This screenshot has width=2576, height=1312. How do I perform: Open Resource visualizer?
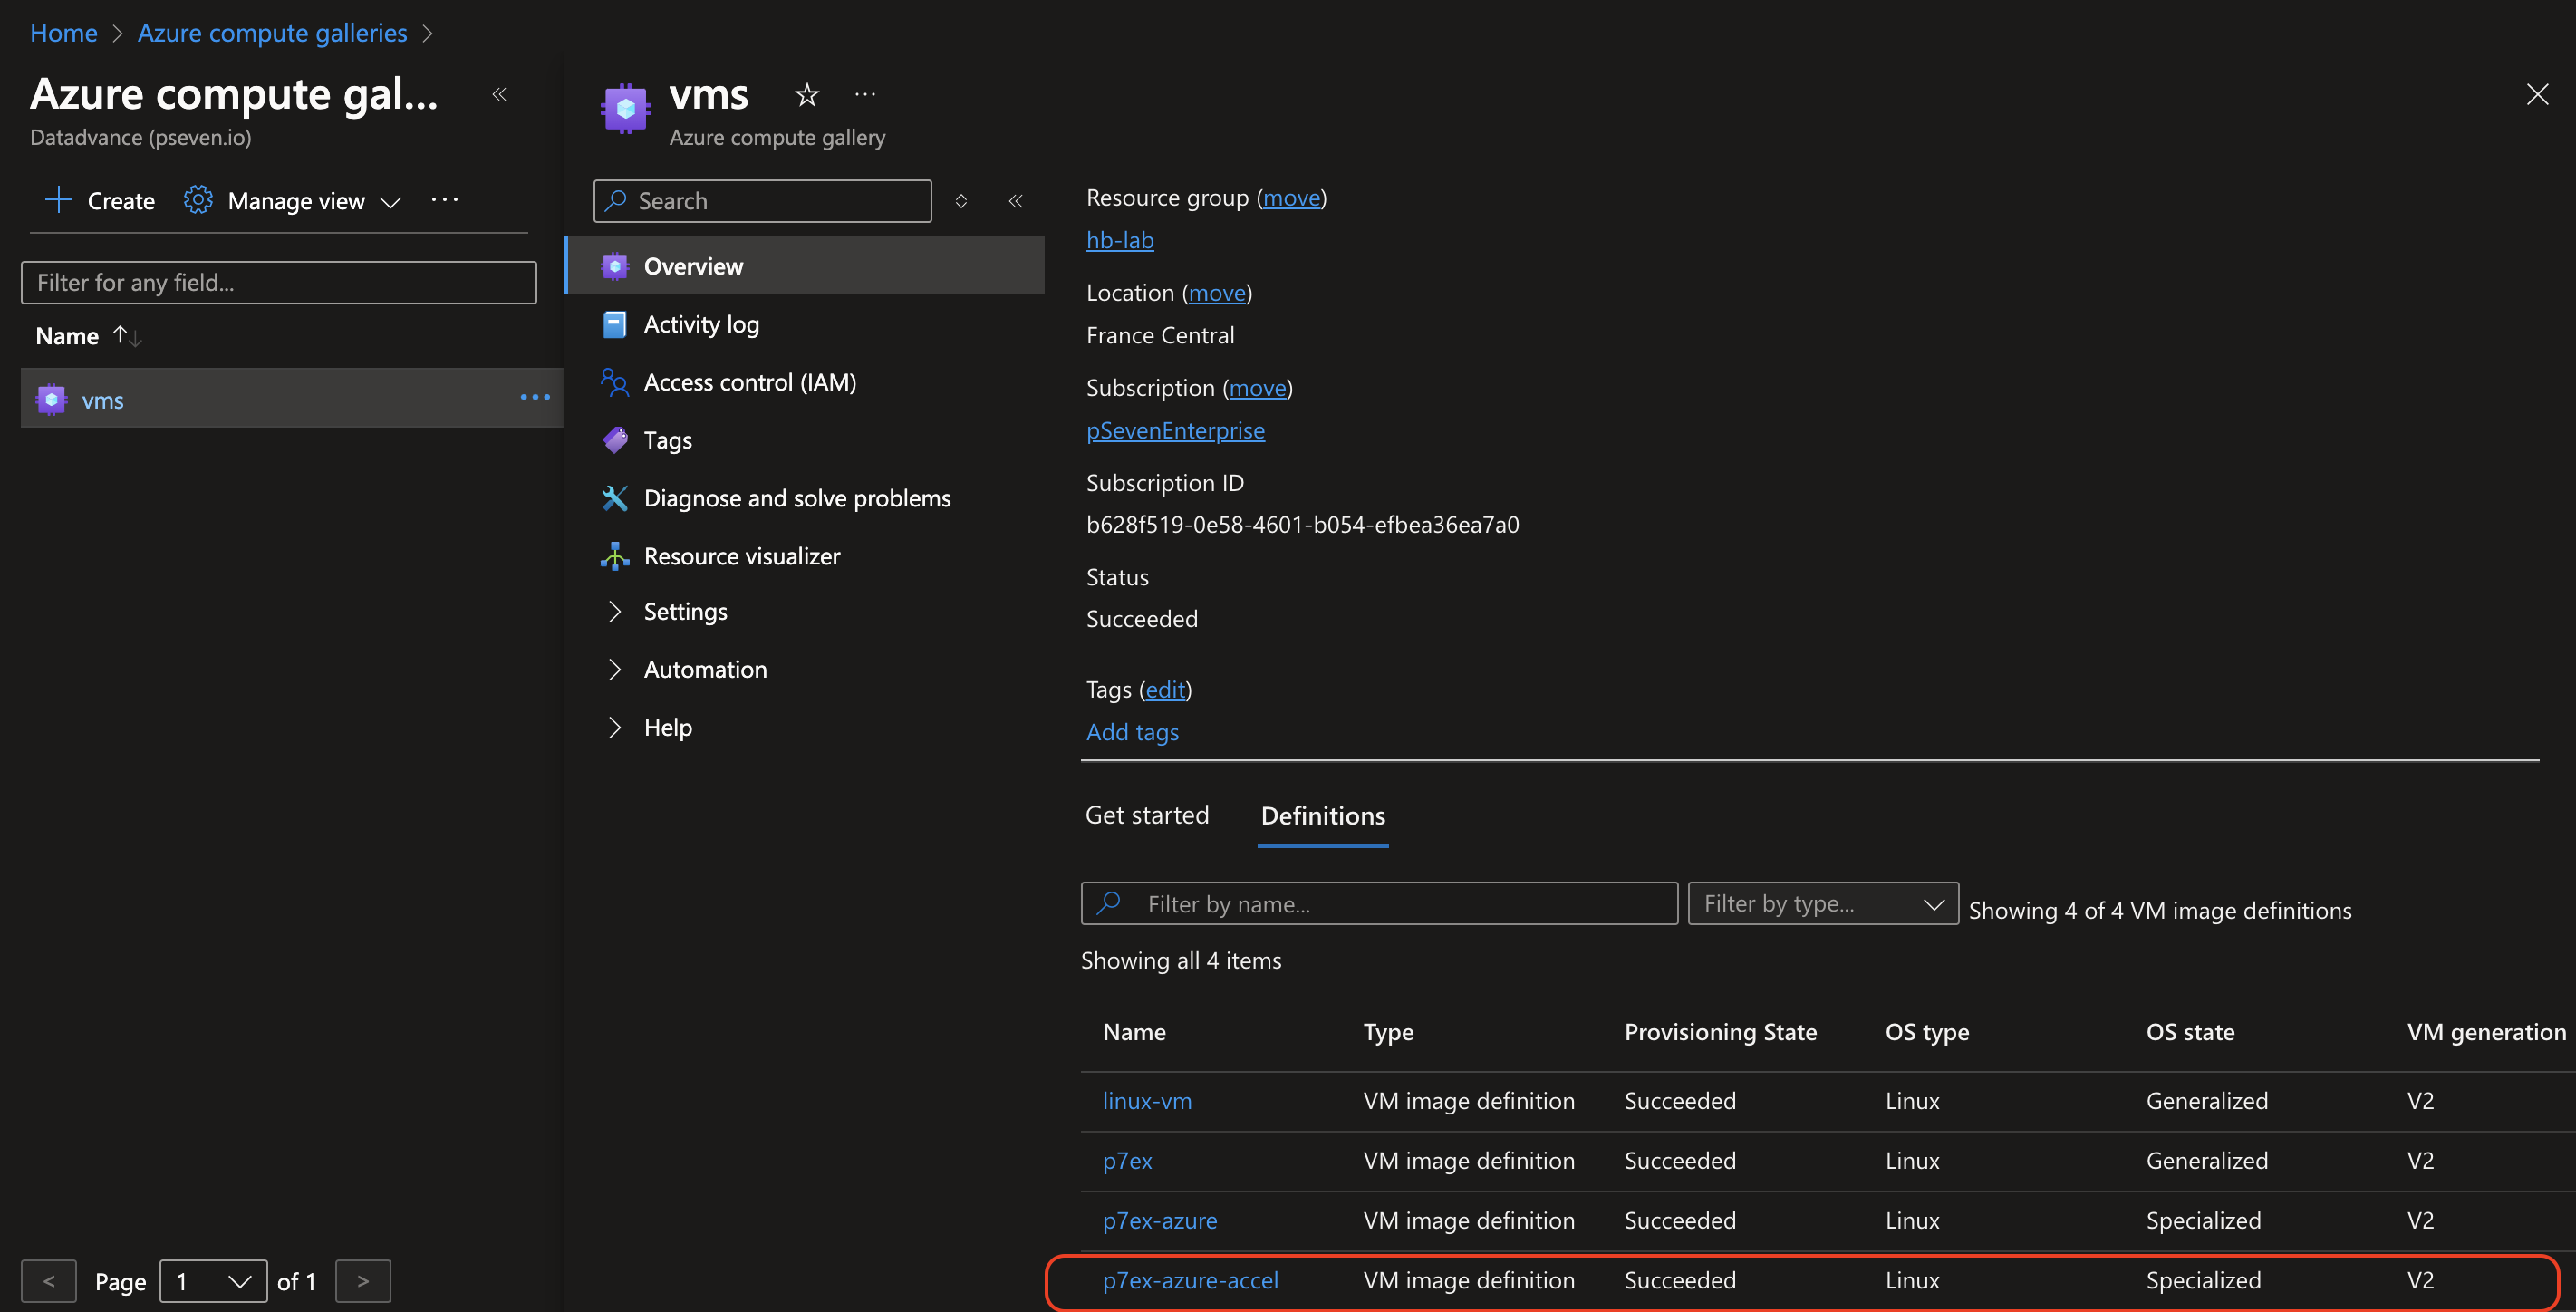pos(741,556)
